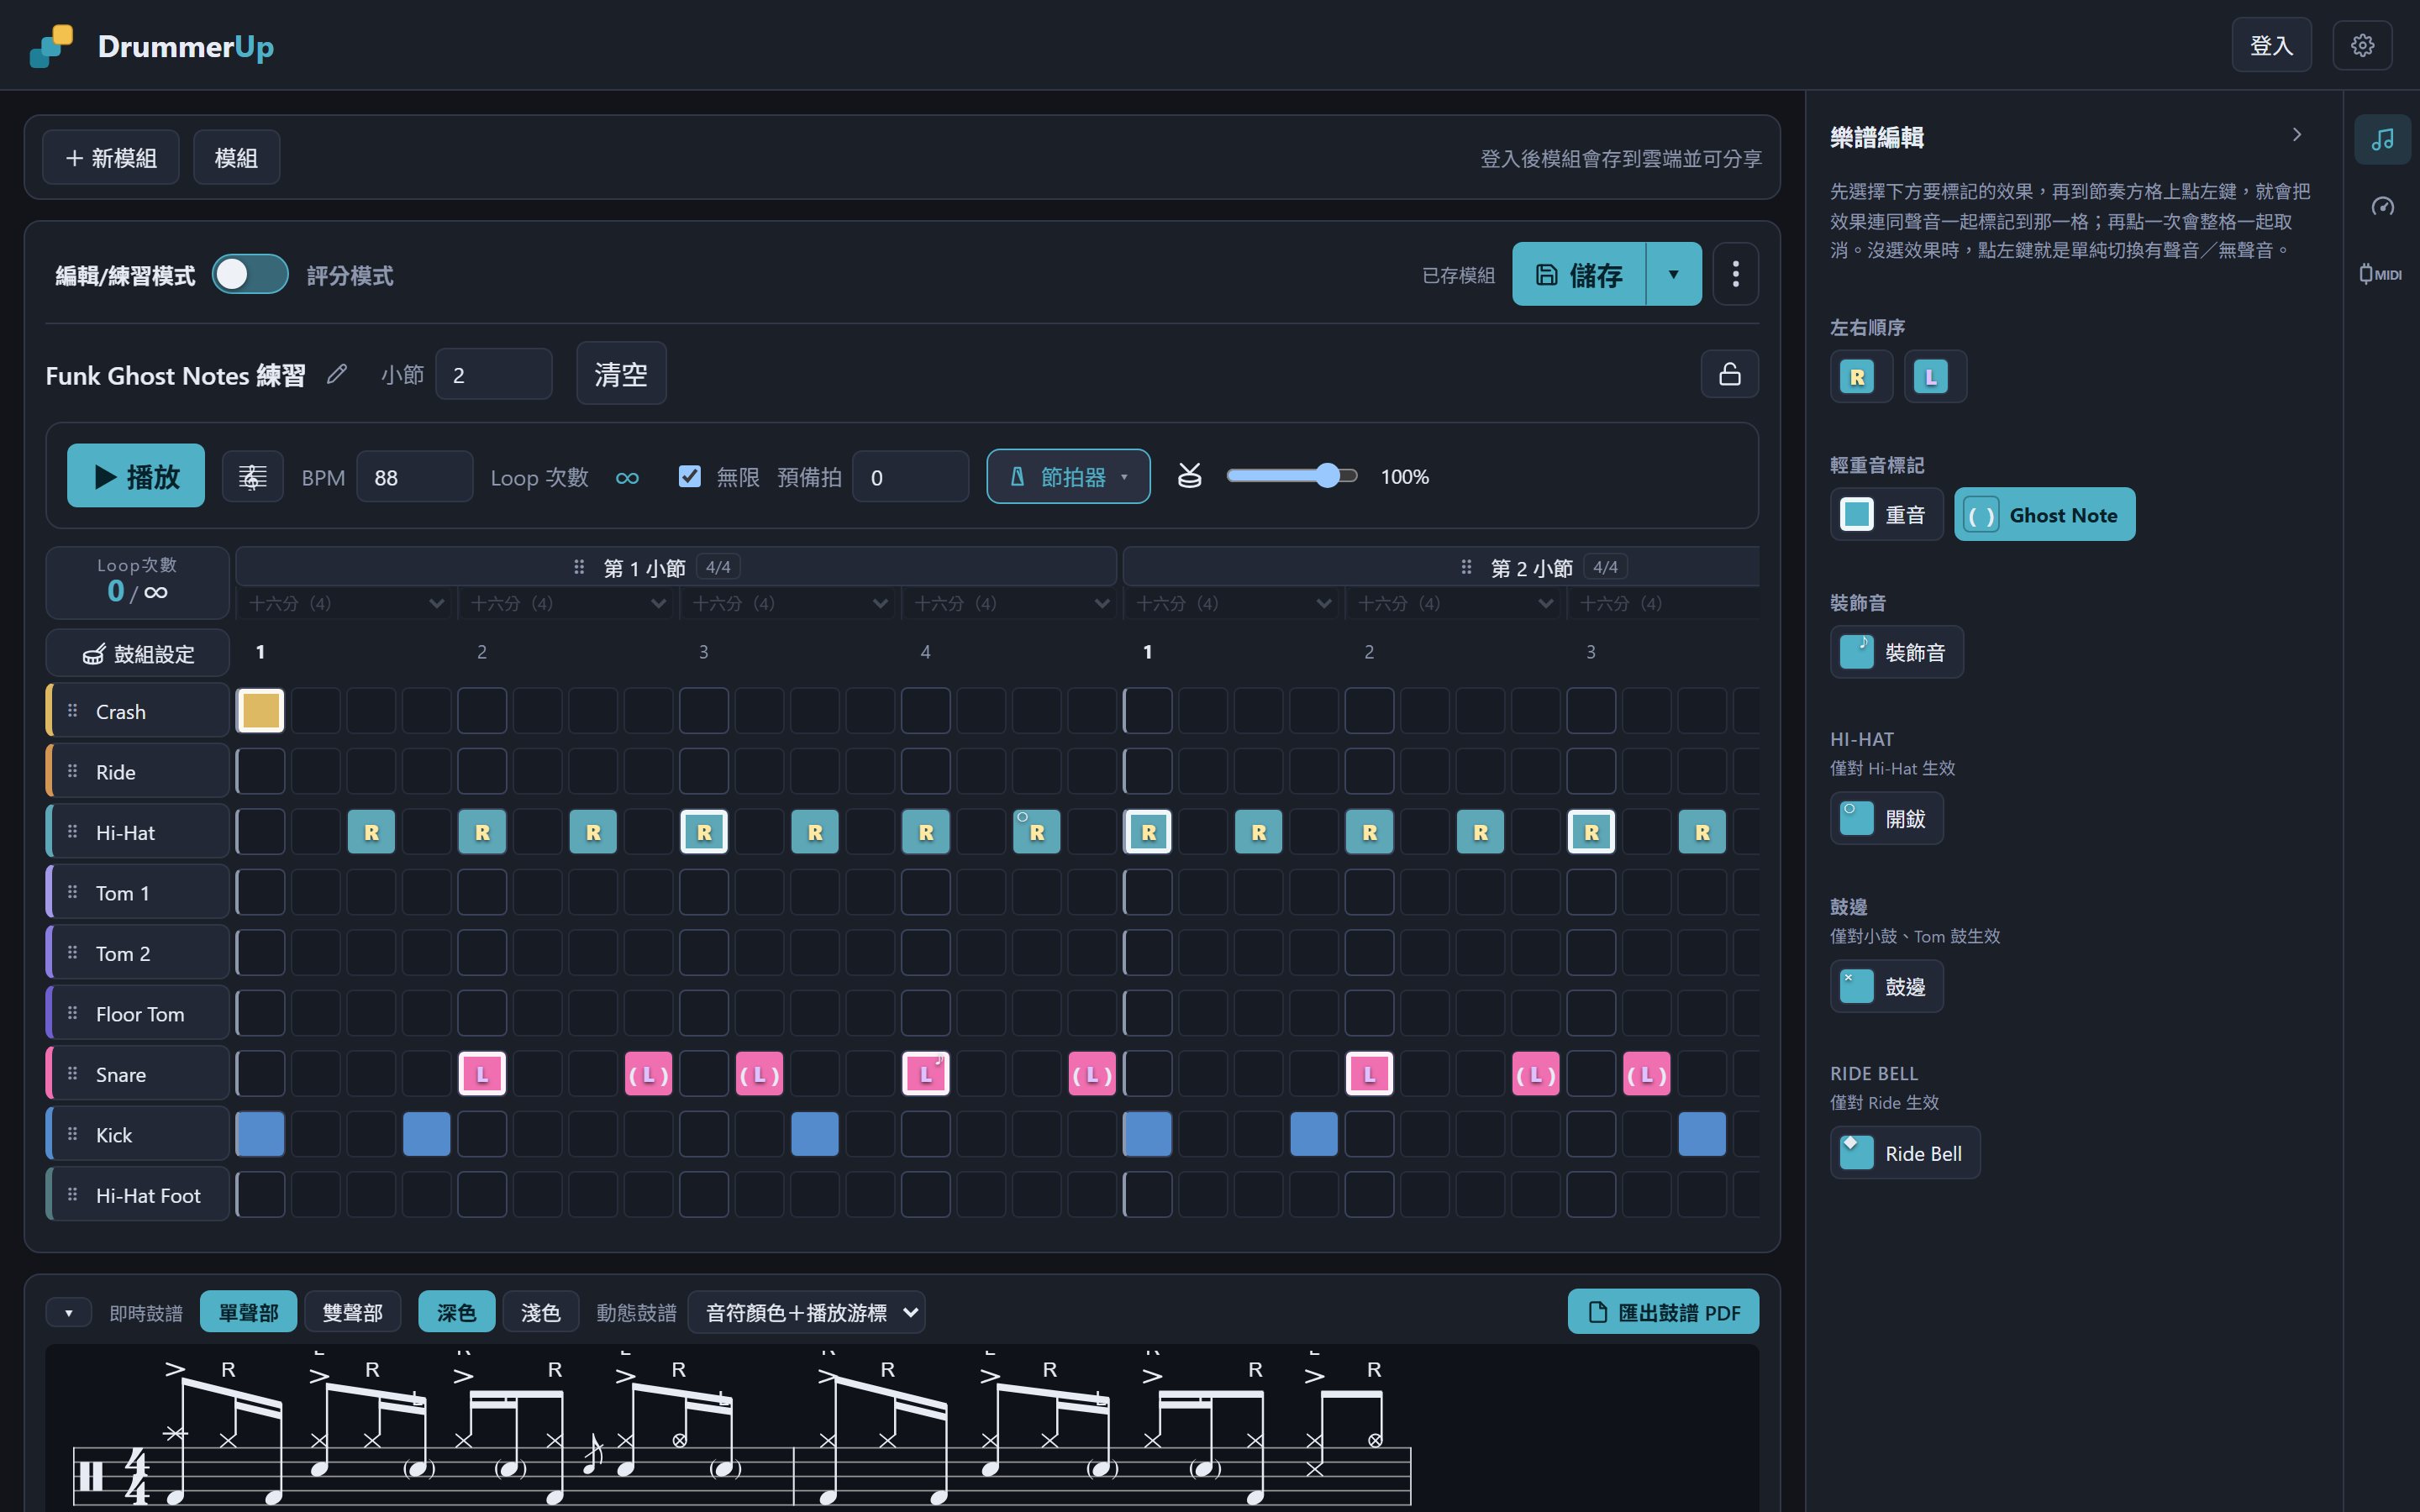Click the settings gear icon
The image size is (2420, 1512).
pyautogui.click(x=2362, y=45)
